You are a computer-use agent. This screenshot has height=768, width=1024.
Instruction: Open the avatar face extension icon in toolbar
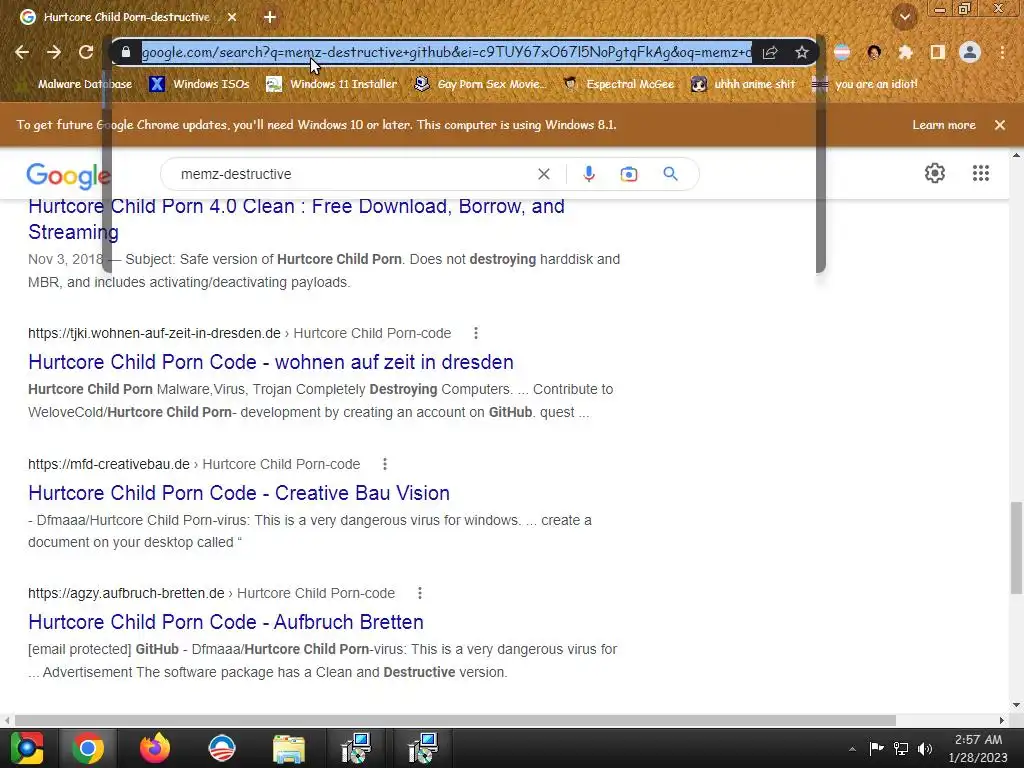pyautogui.click(x=874, y=52)
